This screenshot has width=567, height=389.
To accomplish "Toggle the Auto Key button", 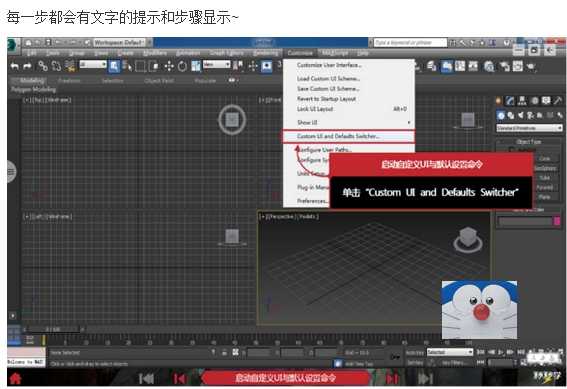I will [415, 352].
